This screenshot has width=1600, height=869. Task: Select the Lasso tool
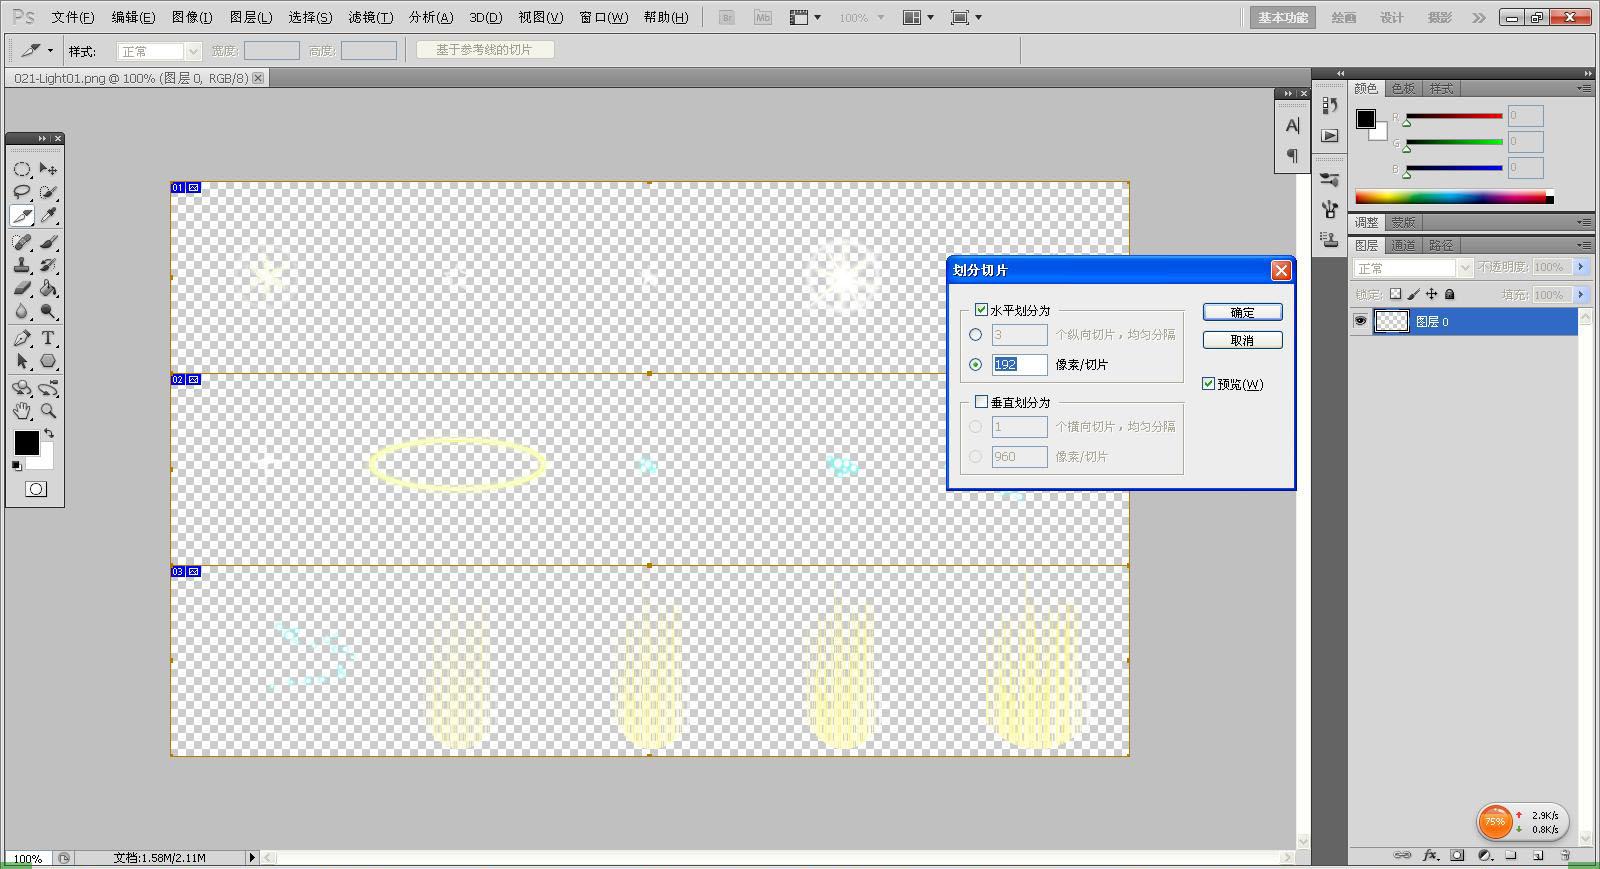22,192
